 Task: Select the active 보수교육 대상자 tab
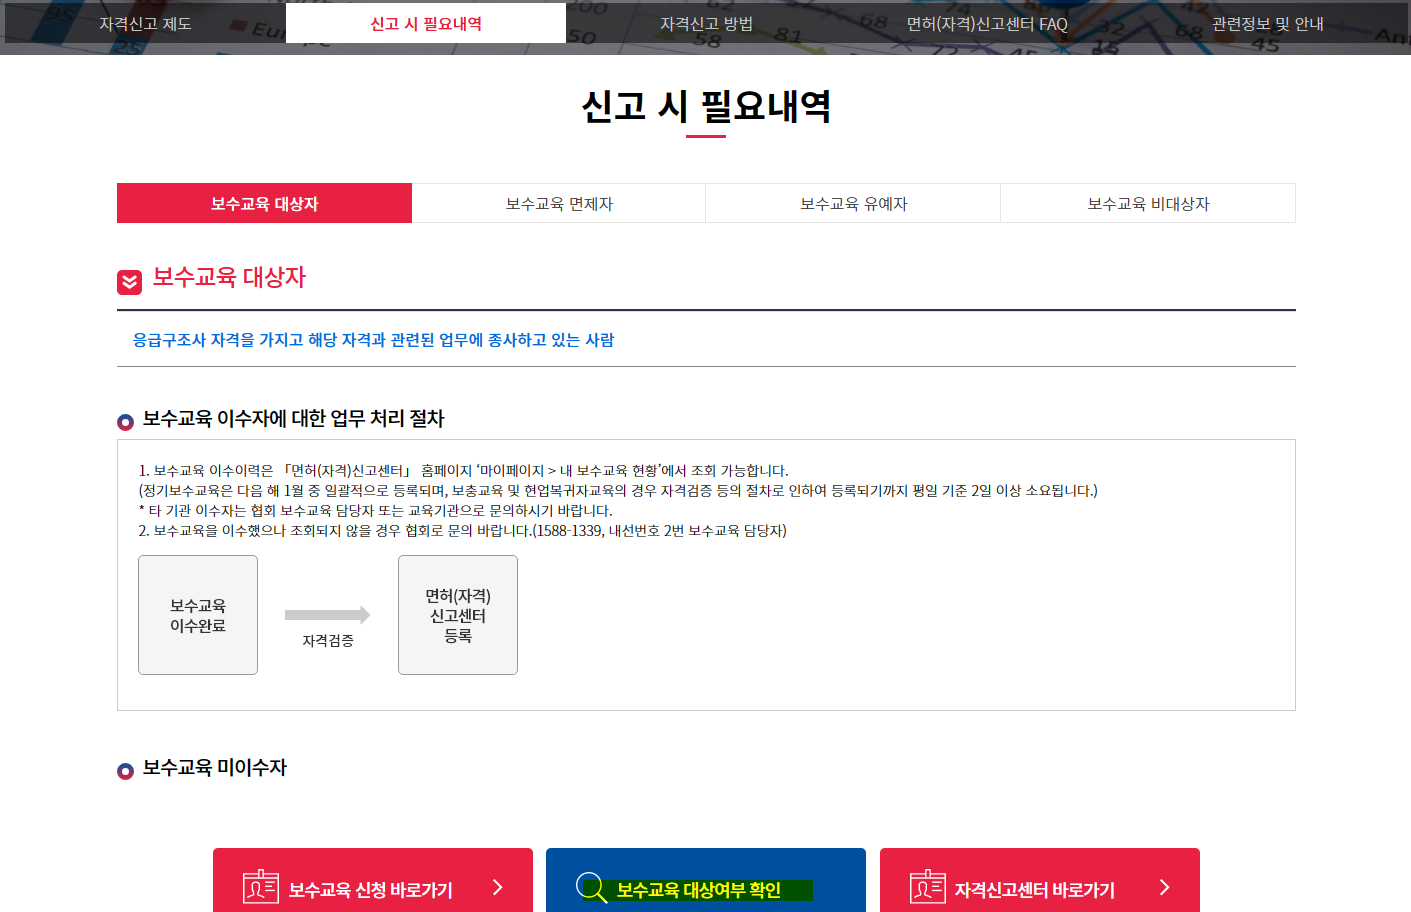[264, 202]
